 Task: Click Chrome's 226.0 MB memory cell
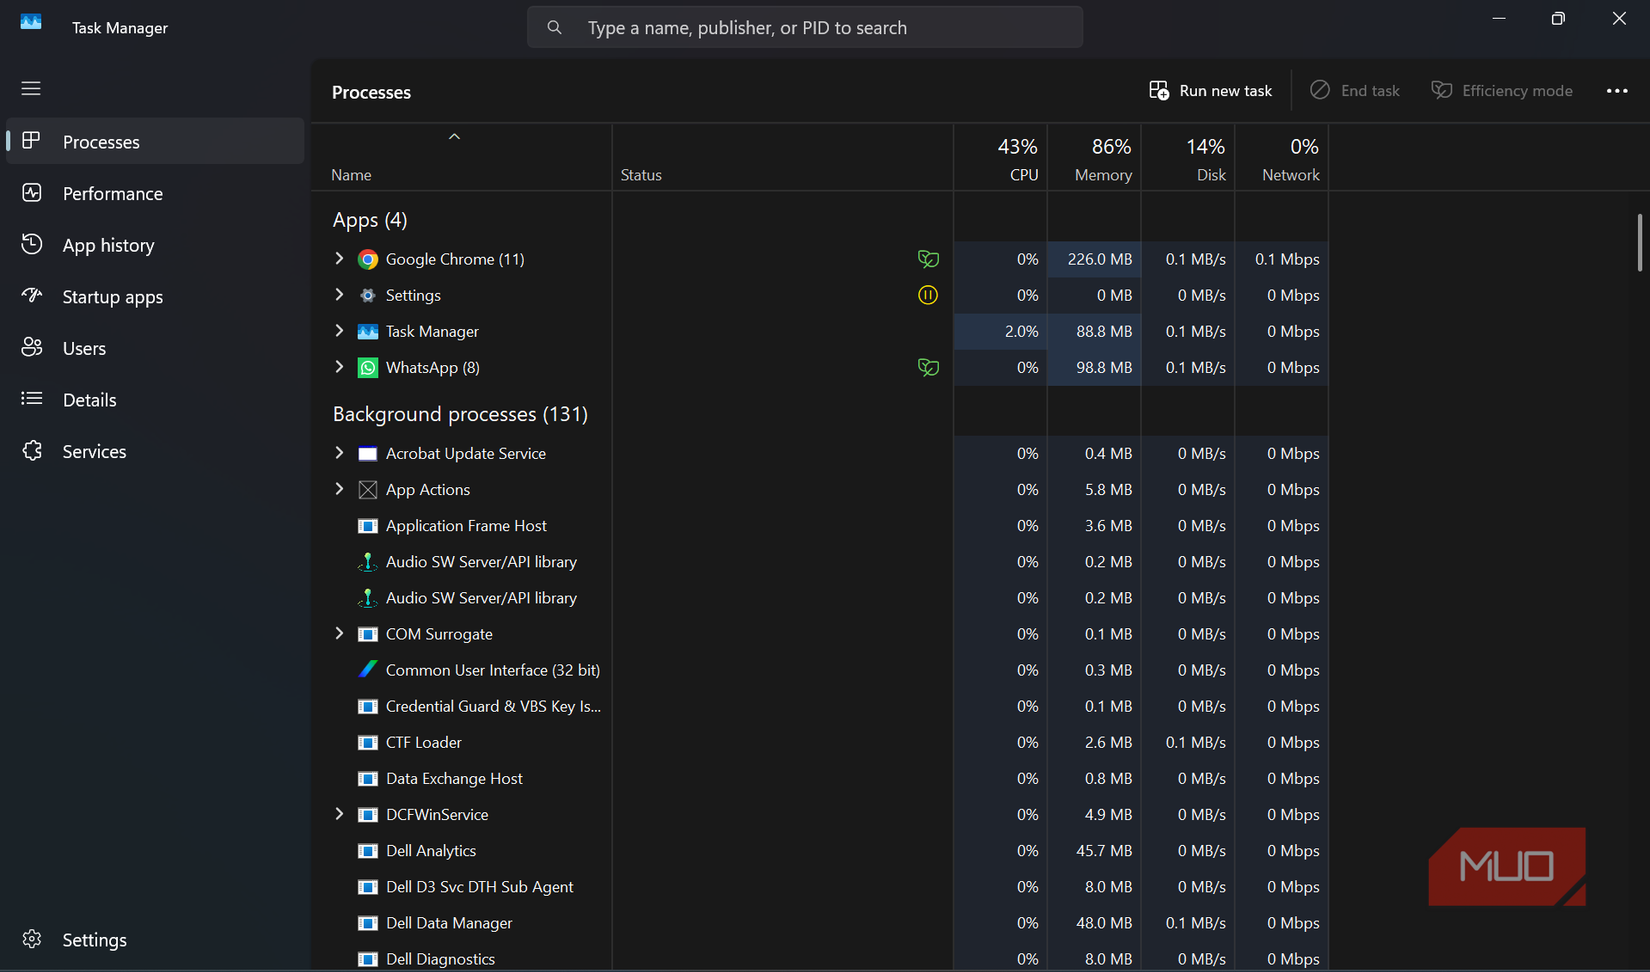pyautogui.click(x=1094, y=259)
